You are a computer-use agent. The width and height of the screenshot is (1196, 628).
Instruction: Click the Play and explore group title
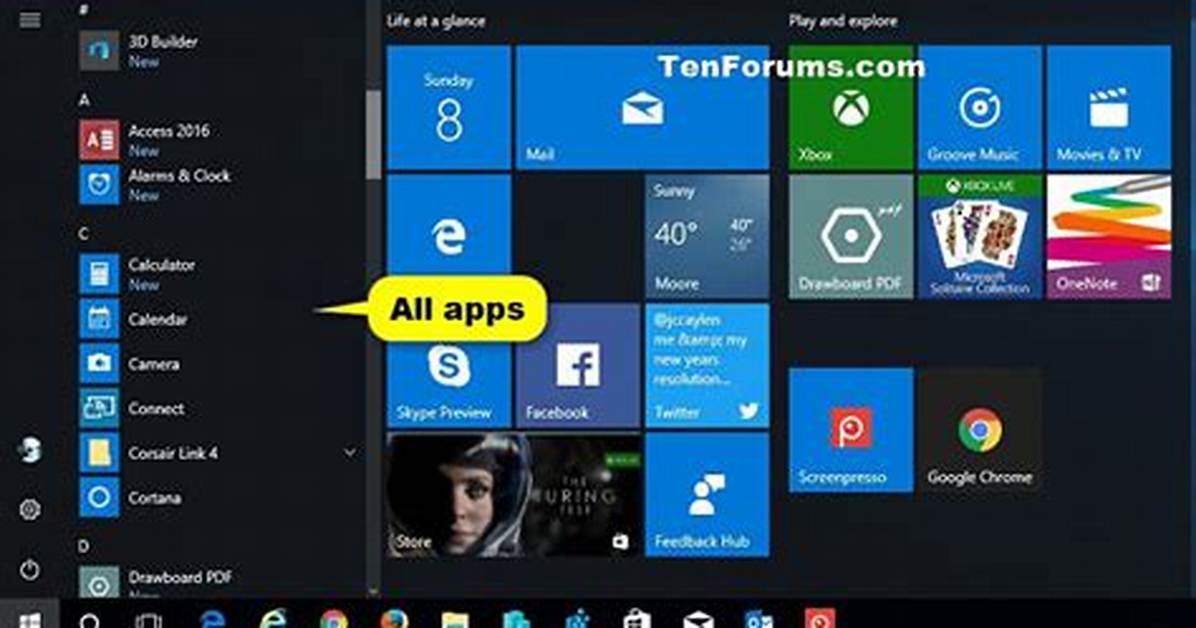pos(843,21)
